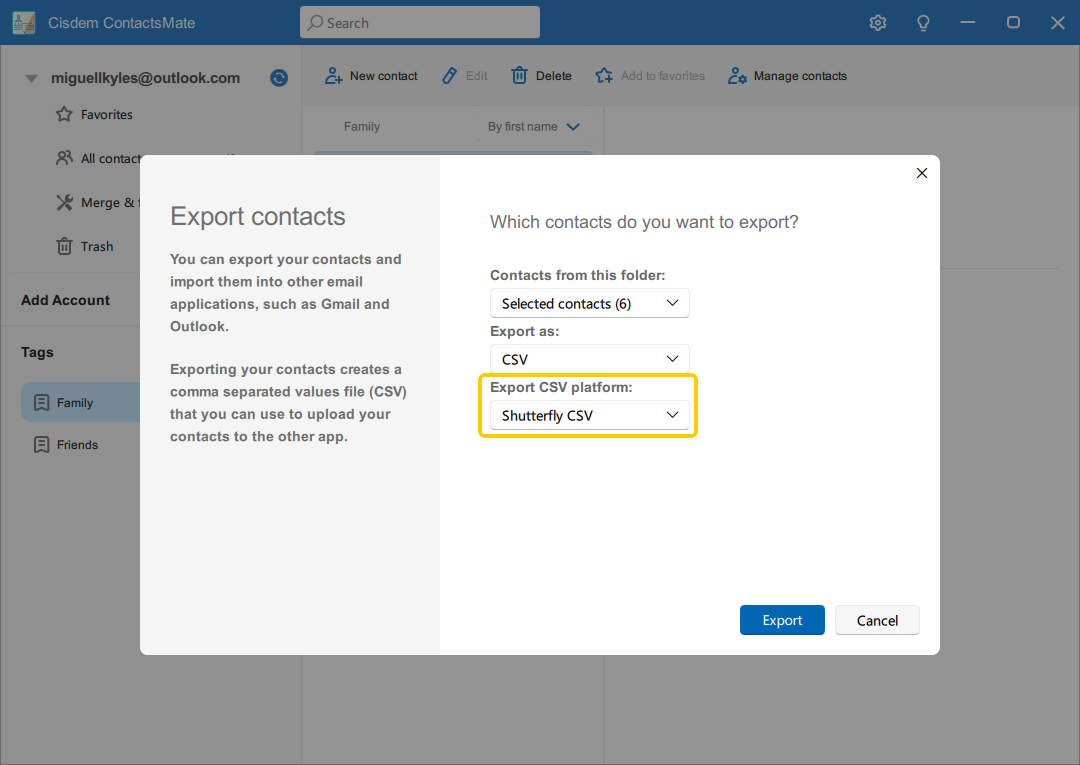Screen dimensions: 1080x765
Task: Open the Export as CSV dropdown
Action: point(589,359)
